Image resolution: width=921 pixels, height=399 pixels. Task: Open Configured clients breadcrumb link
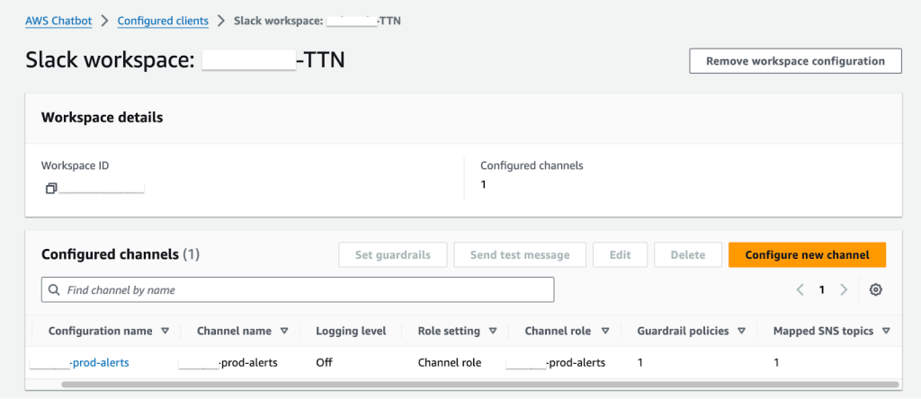coord(163,21)
